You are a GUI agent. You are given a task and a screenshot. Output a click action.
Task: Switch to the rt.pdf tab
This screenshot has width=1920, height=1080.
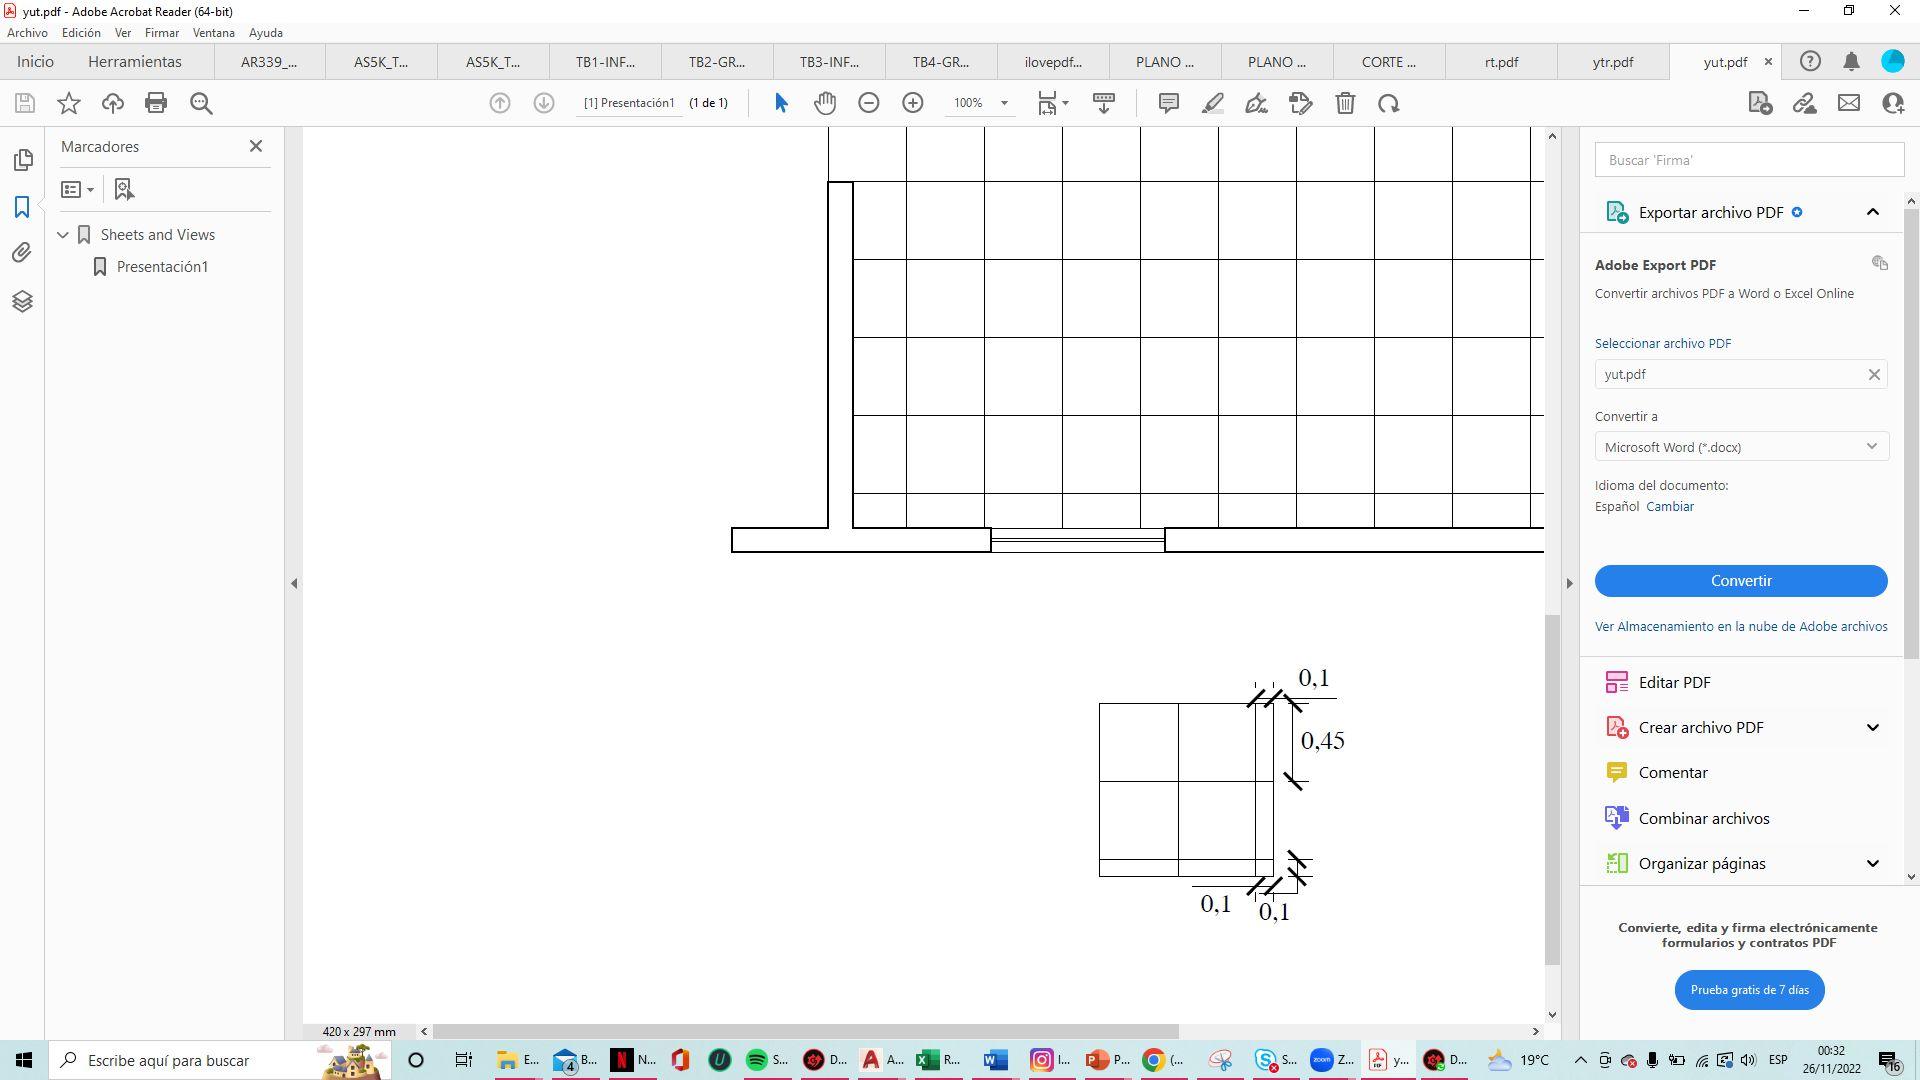1501,62
